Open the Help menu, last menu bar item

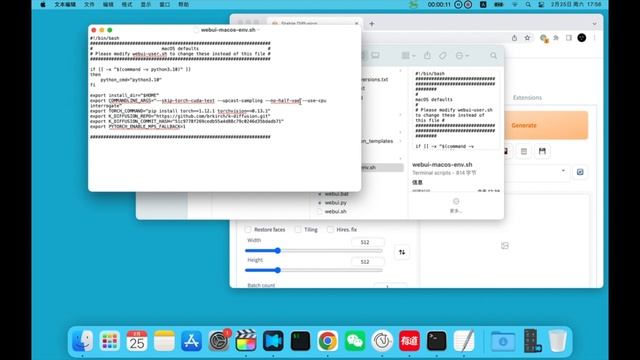coord(184,4)
